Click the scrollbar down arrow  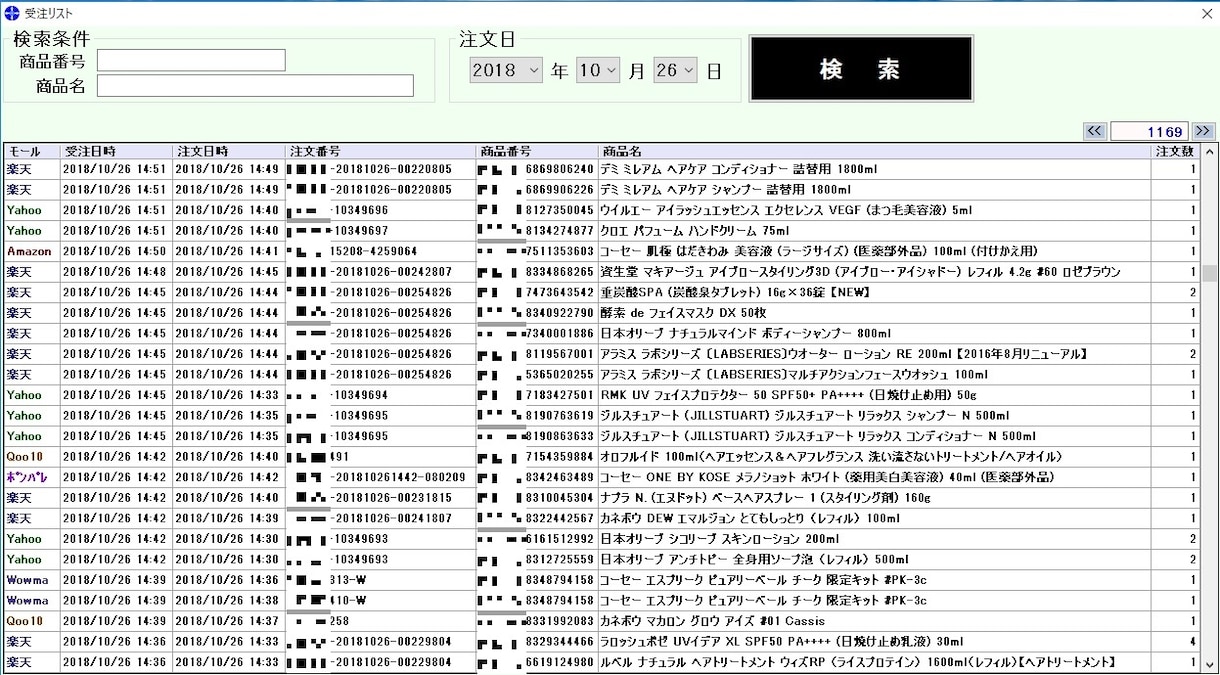pyautogui.click(x=1209, y=664)
